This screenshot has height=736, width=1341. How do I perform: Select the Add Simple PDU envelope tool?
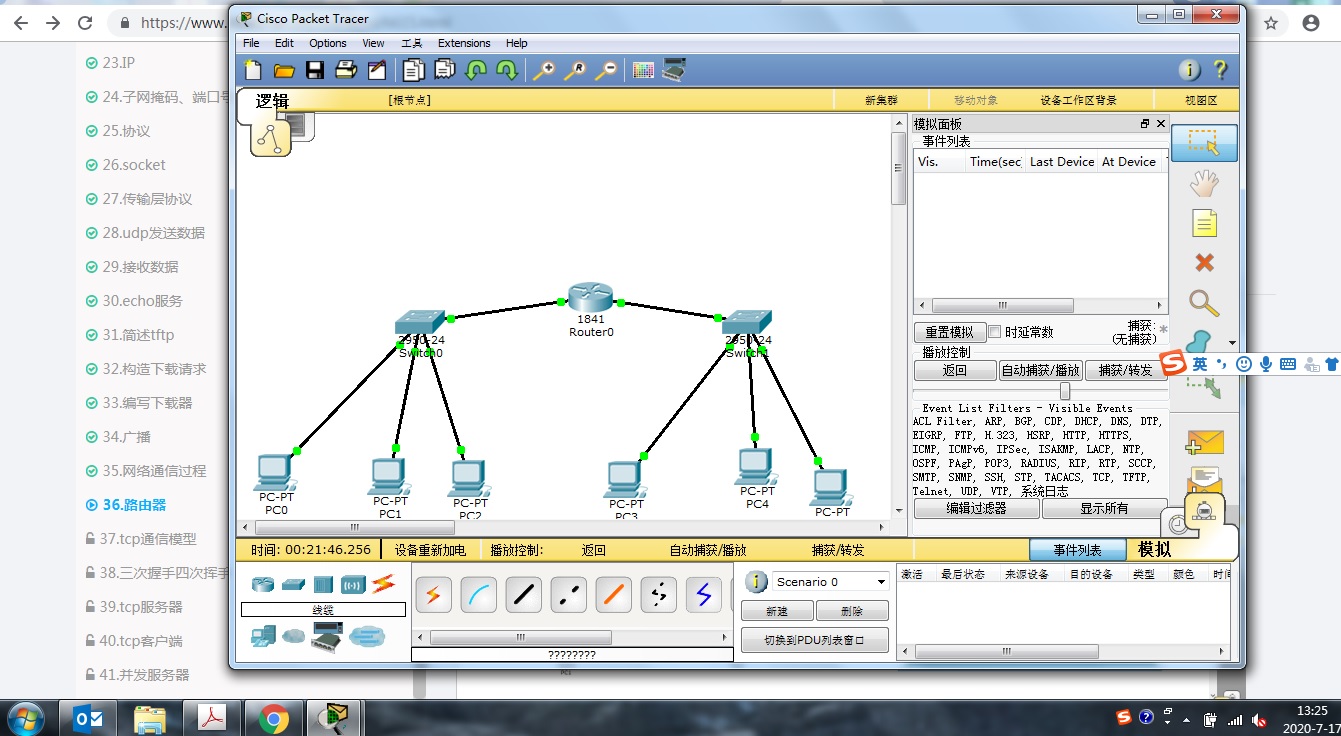(1204, 441)
